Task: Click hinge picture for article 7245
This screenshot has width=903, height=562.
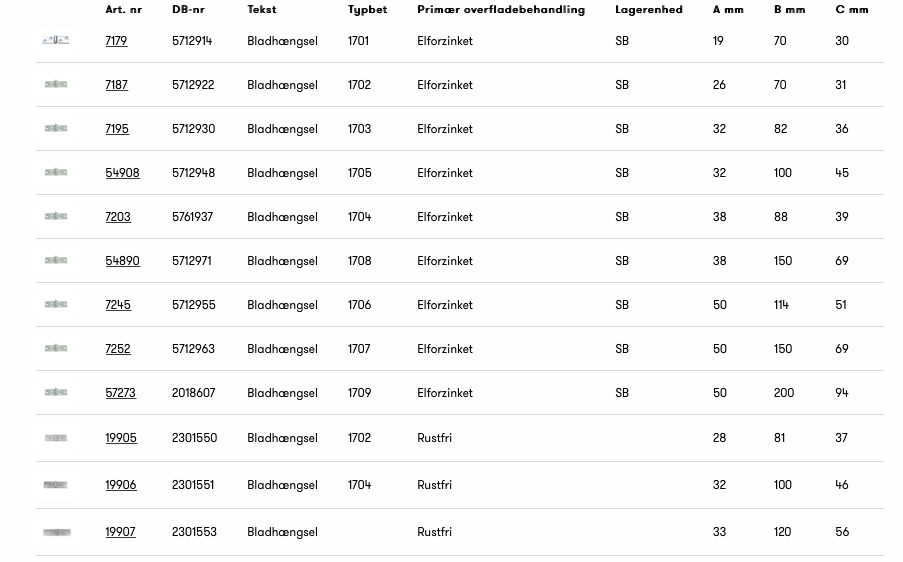Action: coord(56,304)
